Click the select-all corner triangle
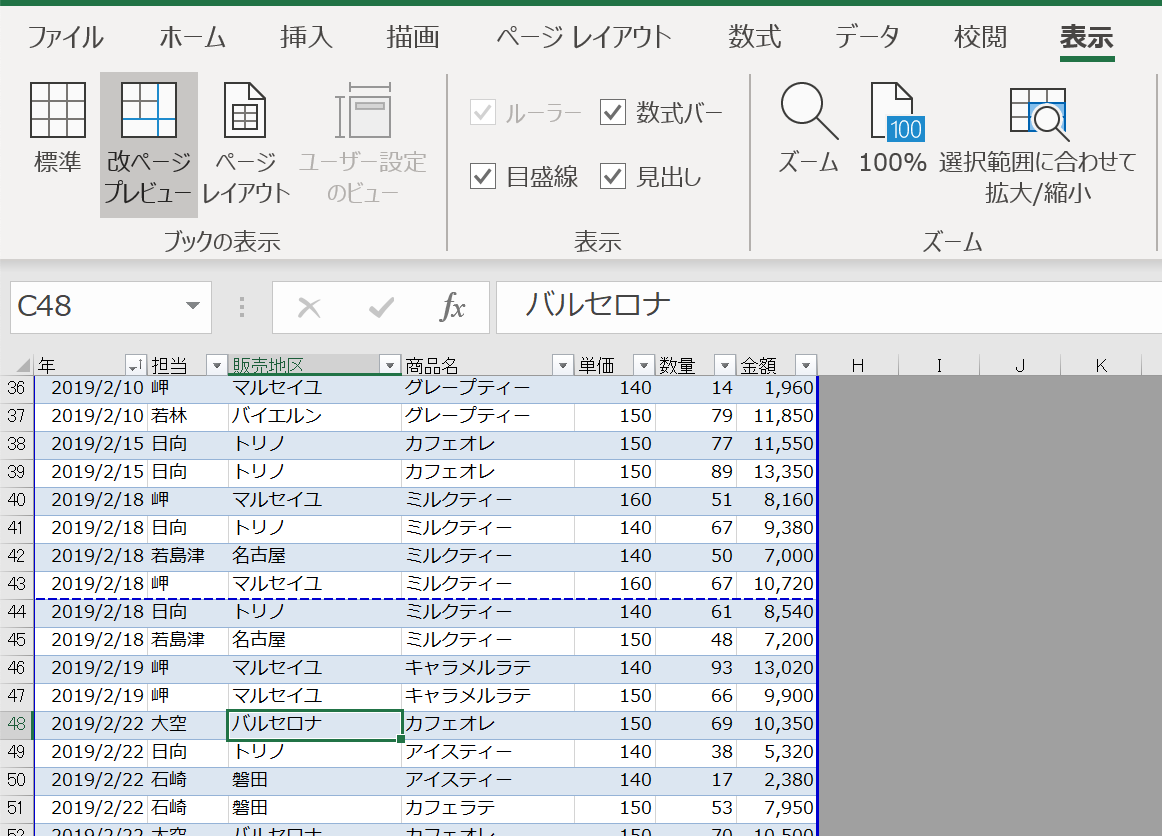Image resolution: width=1162 pixels, height=836 pixels. [23, 365]
